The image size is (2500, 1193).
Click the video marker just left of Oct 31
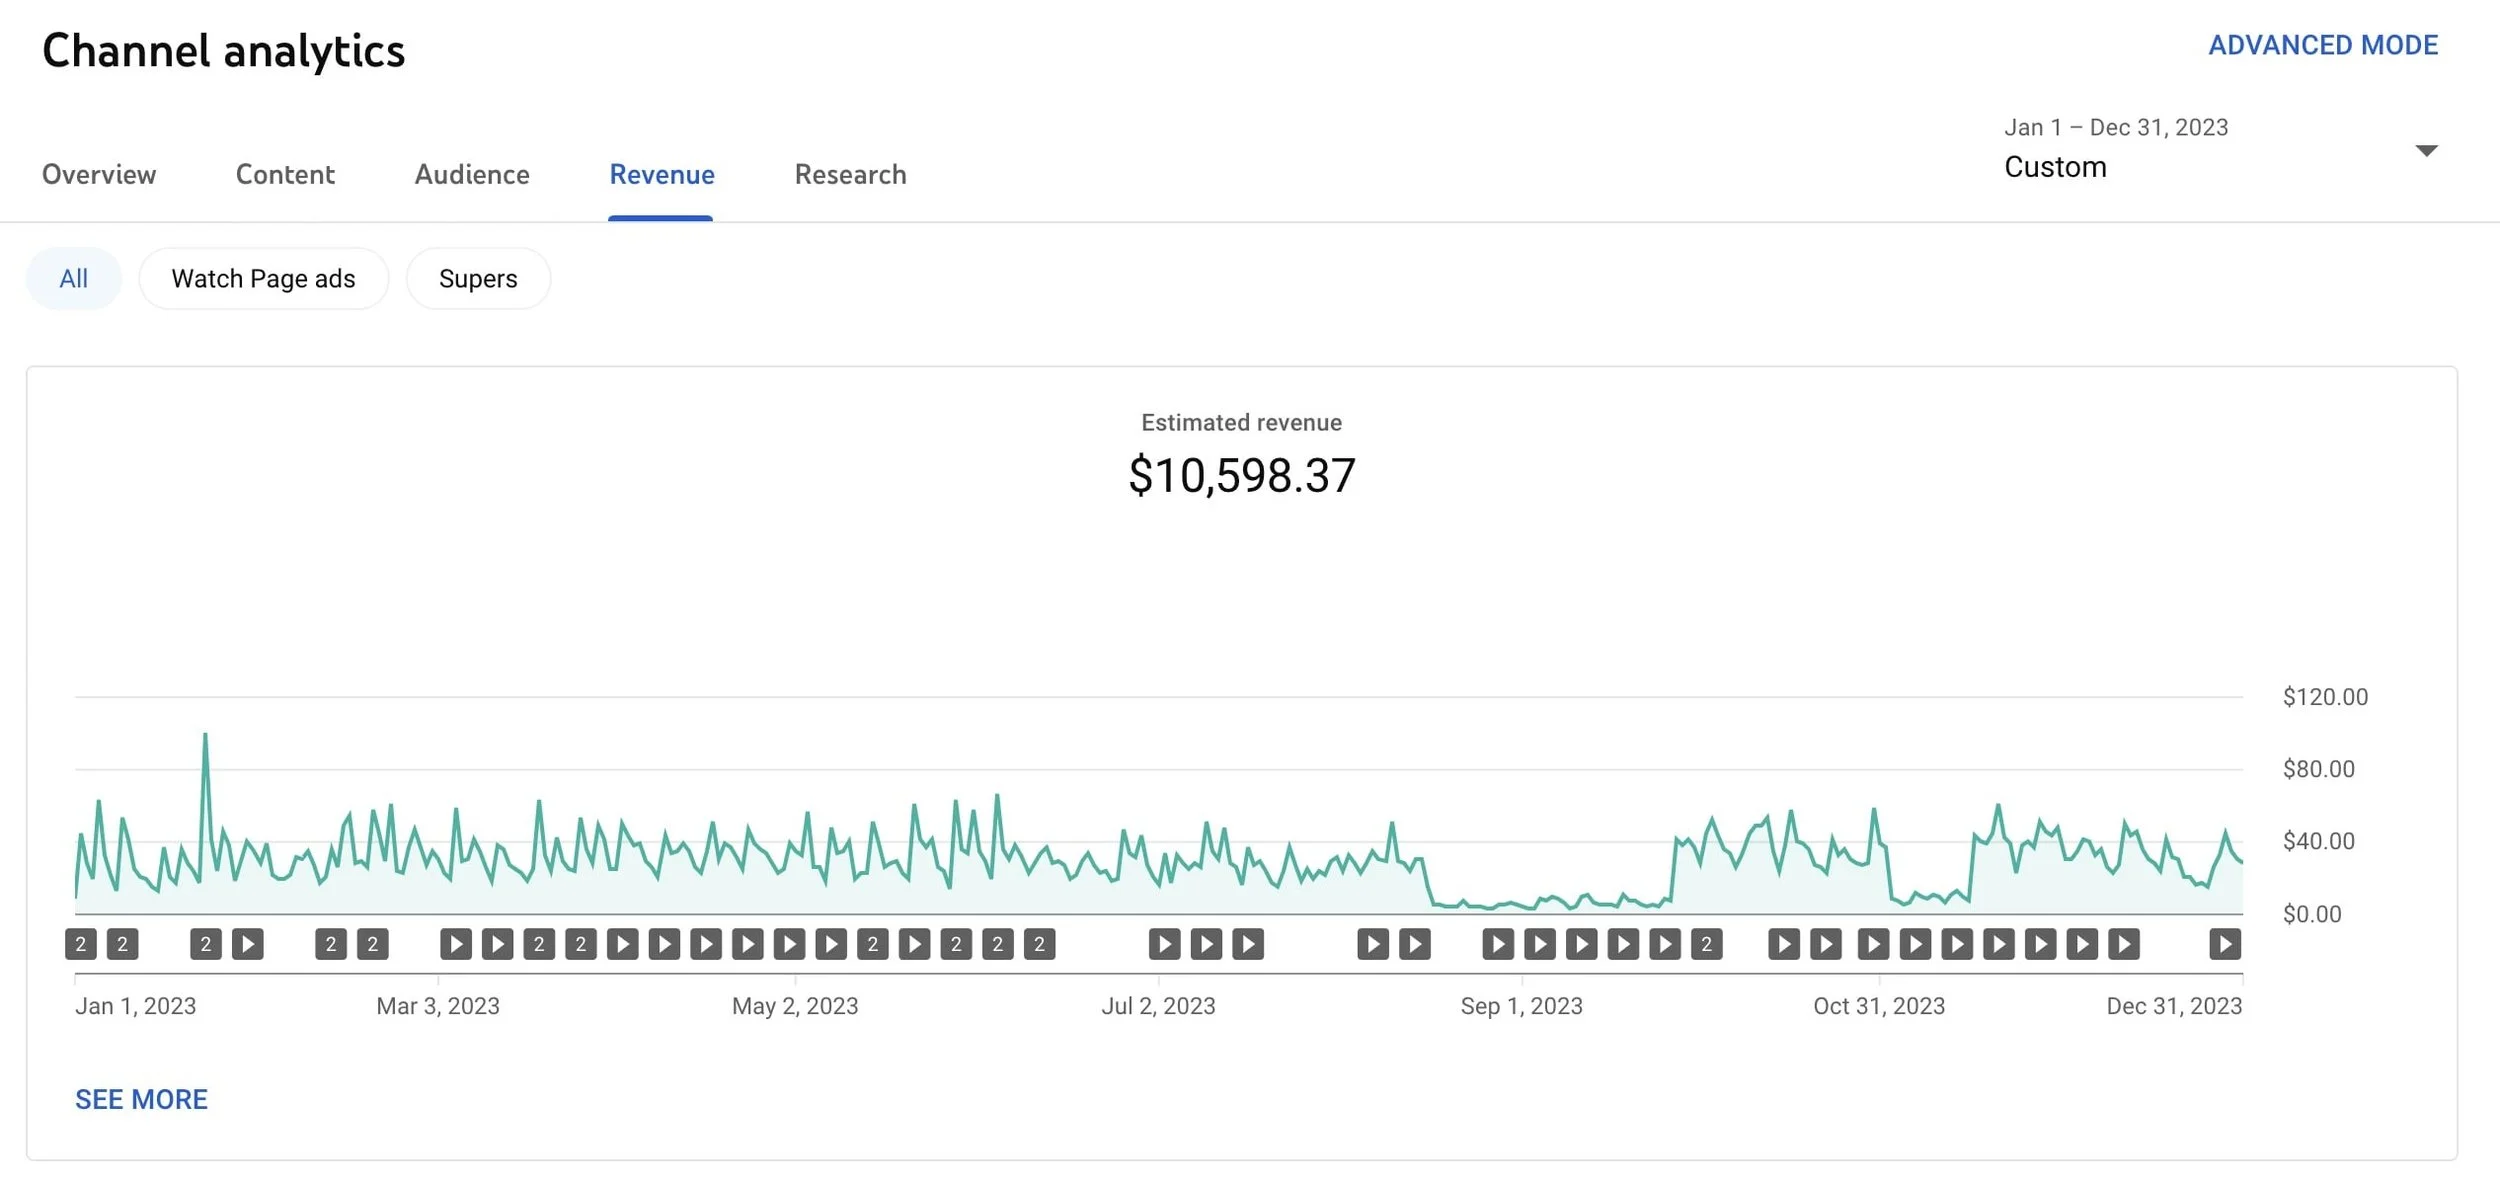pos(1825,944)
